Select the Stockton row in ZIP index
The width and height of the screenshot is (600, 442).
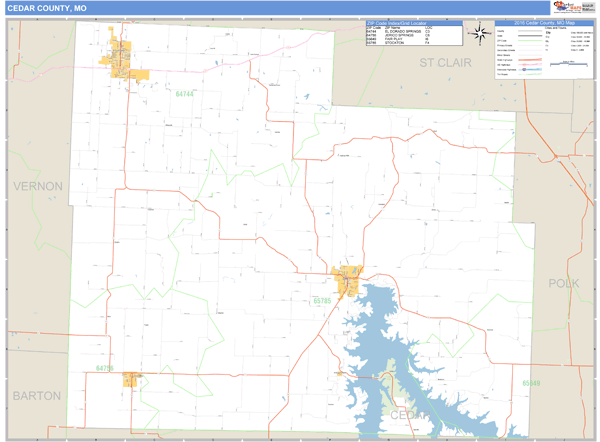click(x=400, y=44)
